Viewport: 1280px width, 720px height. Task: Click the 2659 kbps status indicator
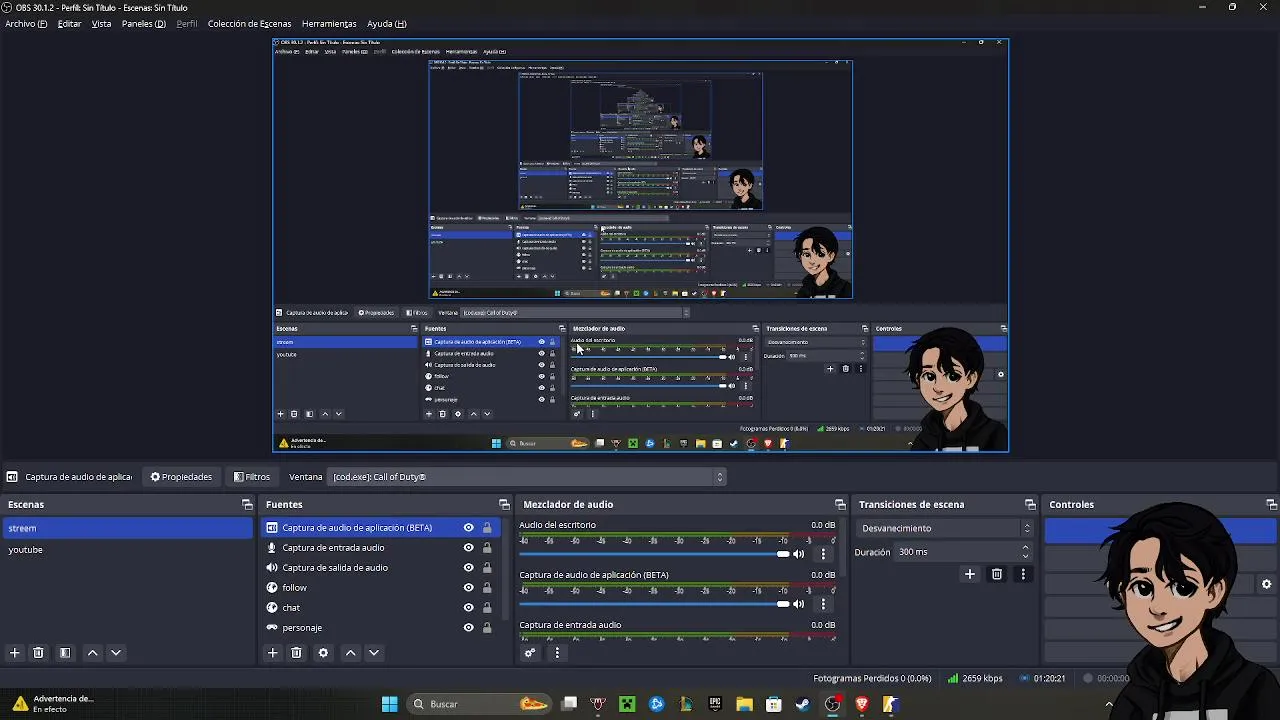[x=975, y=678]
